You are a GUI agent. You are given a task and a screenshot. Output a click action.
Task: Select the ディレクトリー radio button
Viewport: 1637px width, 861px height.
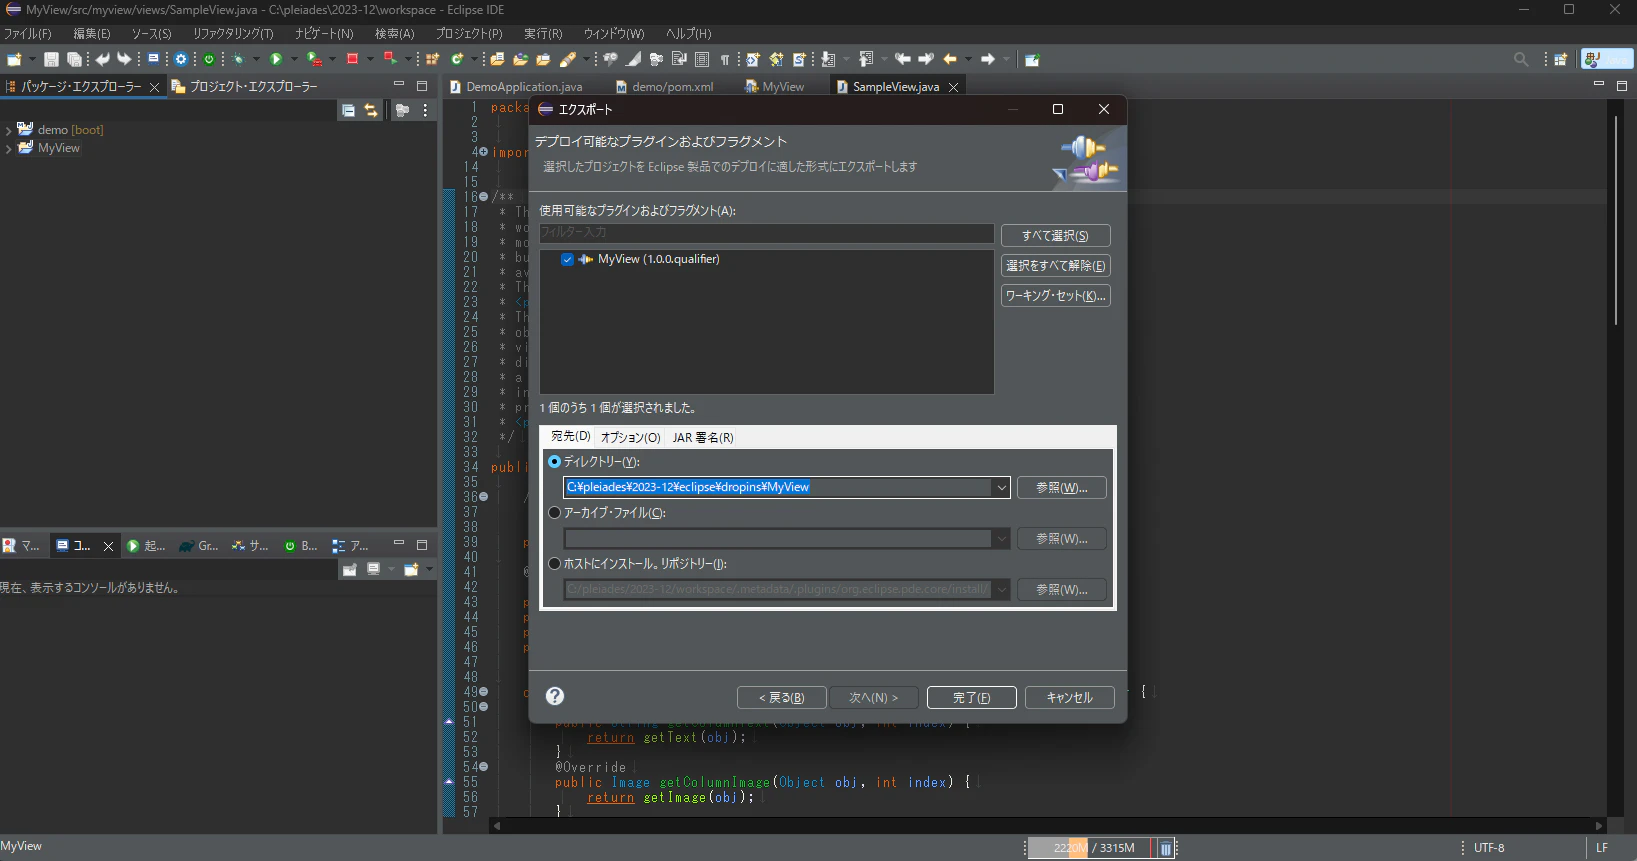(555, 462)
